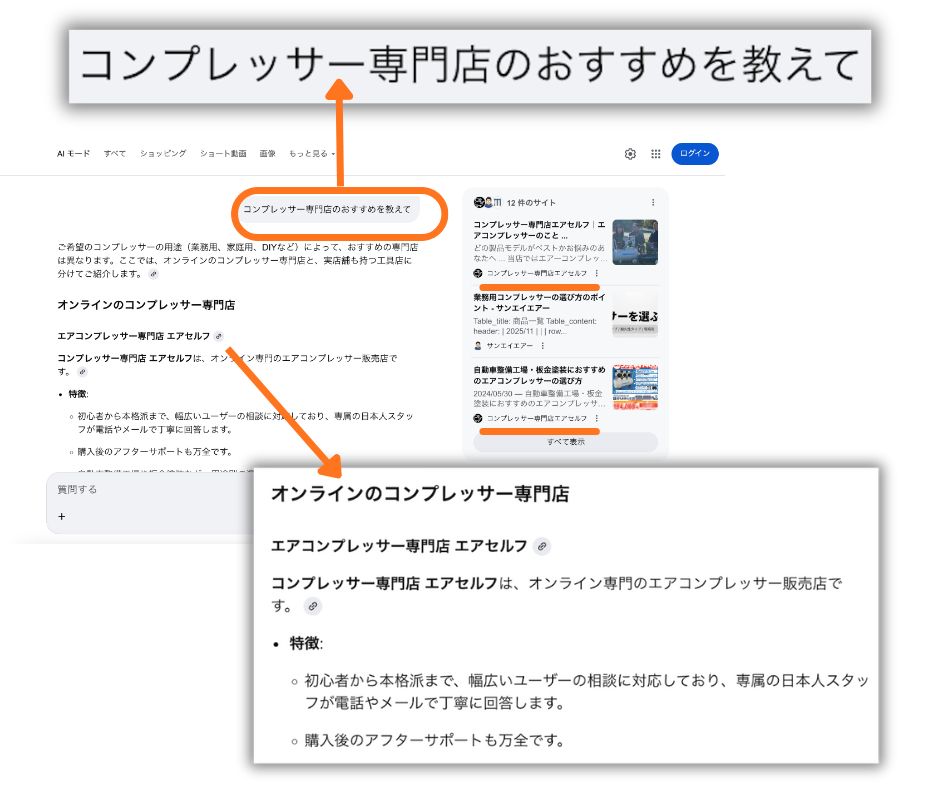Open the three-dot menu next to サンエイエアー source
This screenshot has height=788, width=940.
[x=544, y=345]
